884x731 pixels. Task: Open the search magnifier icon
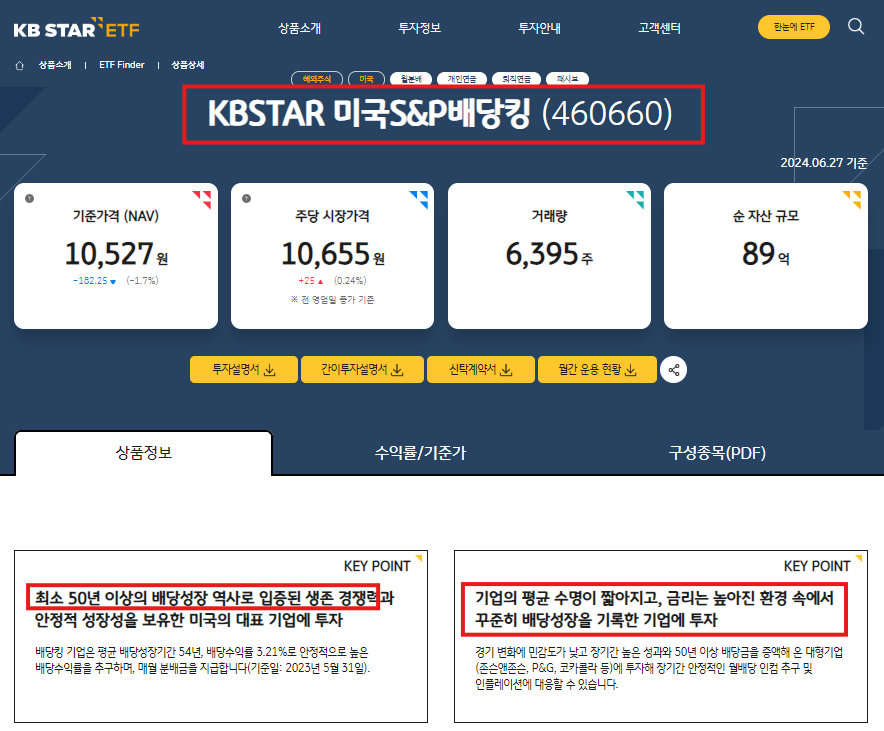pyautogui.click(x=856, y=28)
